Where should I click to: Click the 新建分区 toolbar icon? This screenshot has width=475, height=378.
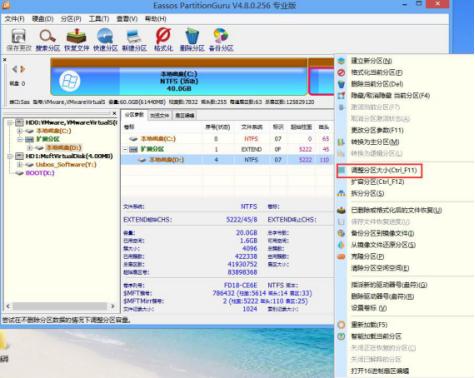pyautogui.click(x=134, y=39)
